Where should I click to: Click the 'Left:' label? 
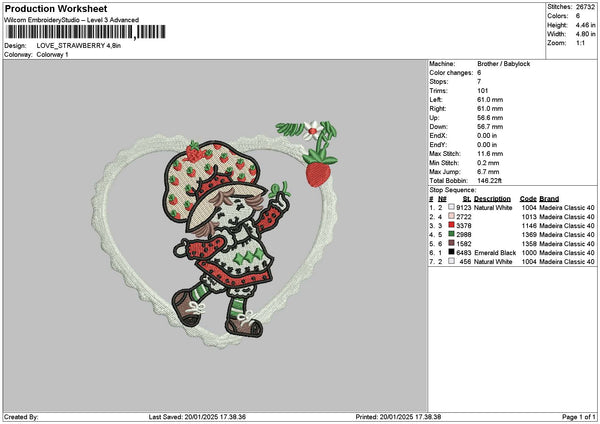click(x=435, y=99)
